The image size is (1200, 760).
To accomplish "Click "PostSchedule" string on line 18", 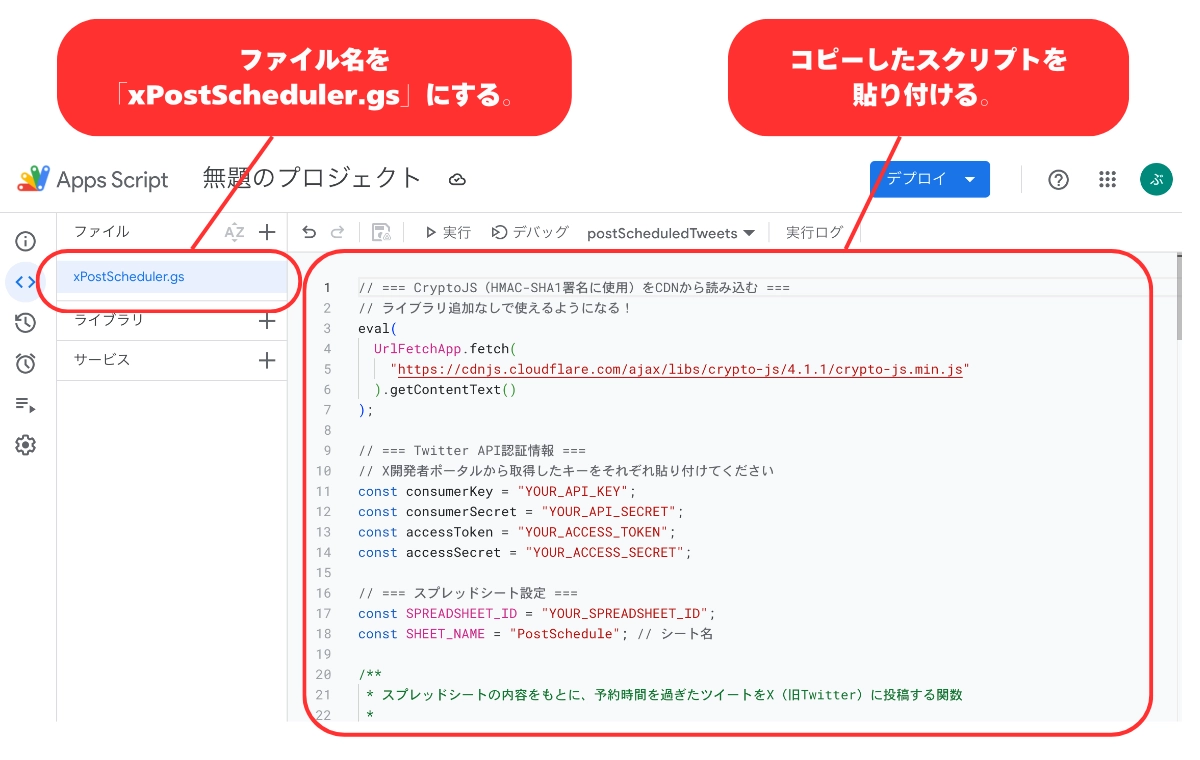I will (x=565, y=634).
